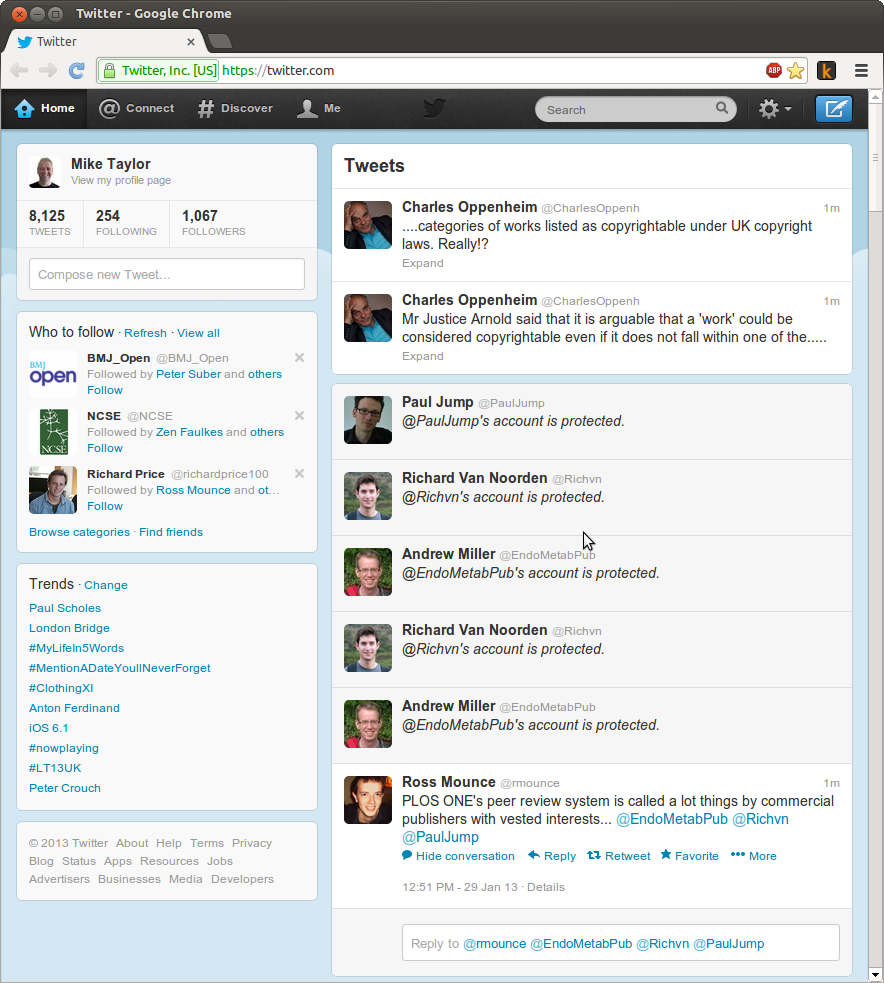Click Peter Suber link under BMJ_Open
The image size is (884, 983).
(188, 374)
